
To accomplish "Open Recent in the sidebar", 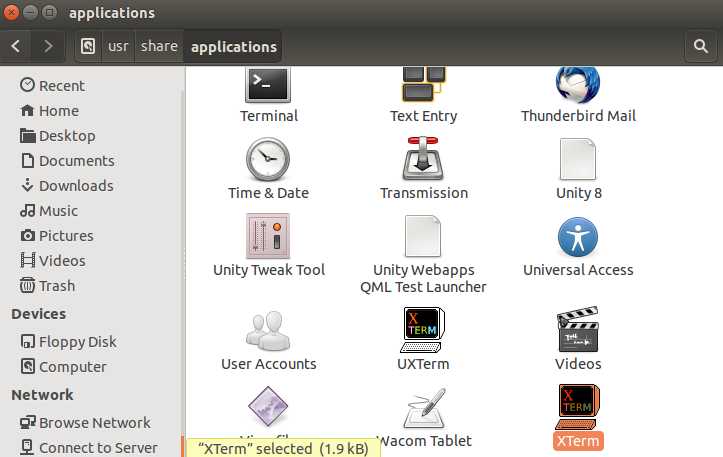I will coord(52,86).
